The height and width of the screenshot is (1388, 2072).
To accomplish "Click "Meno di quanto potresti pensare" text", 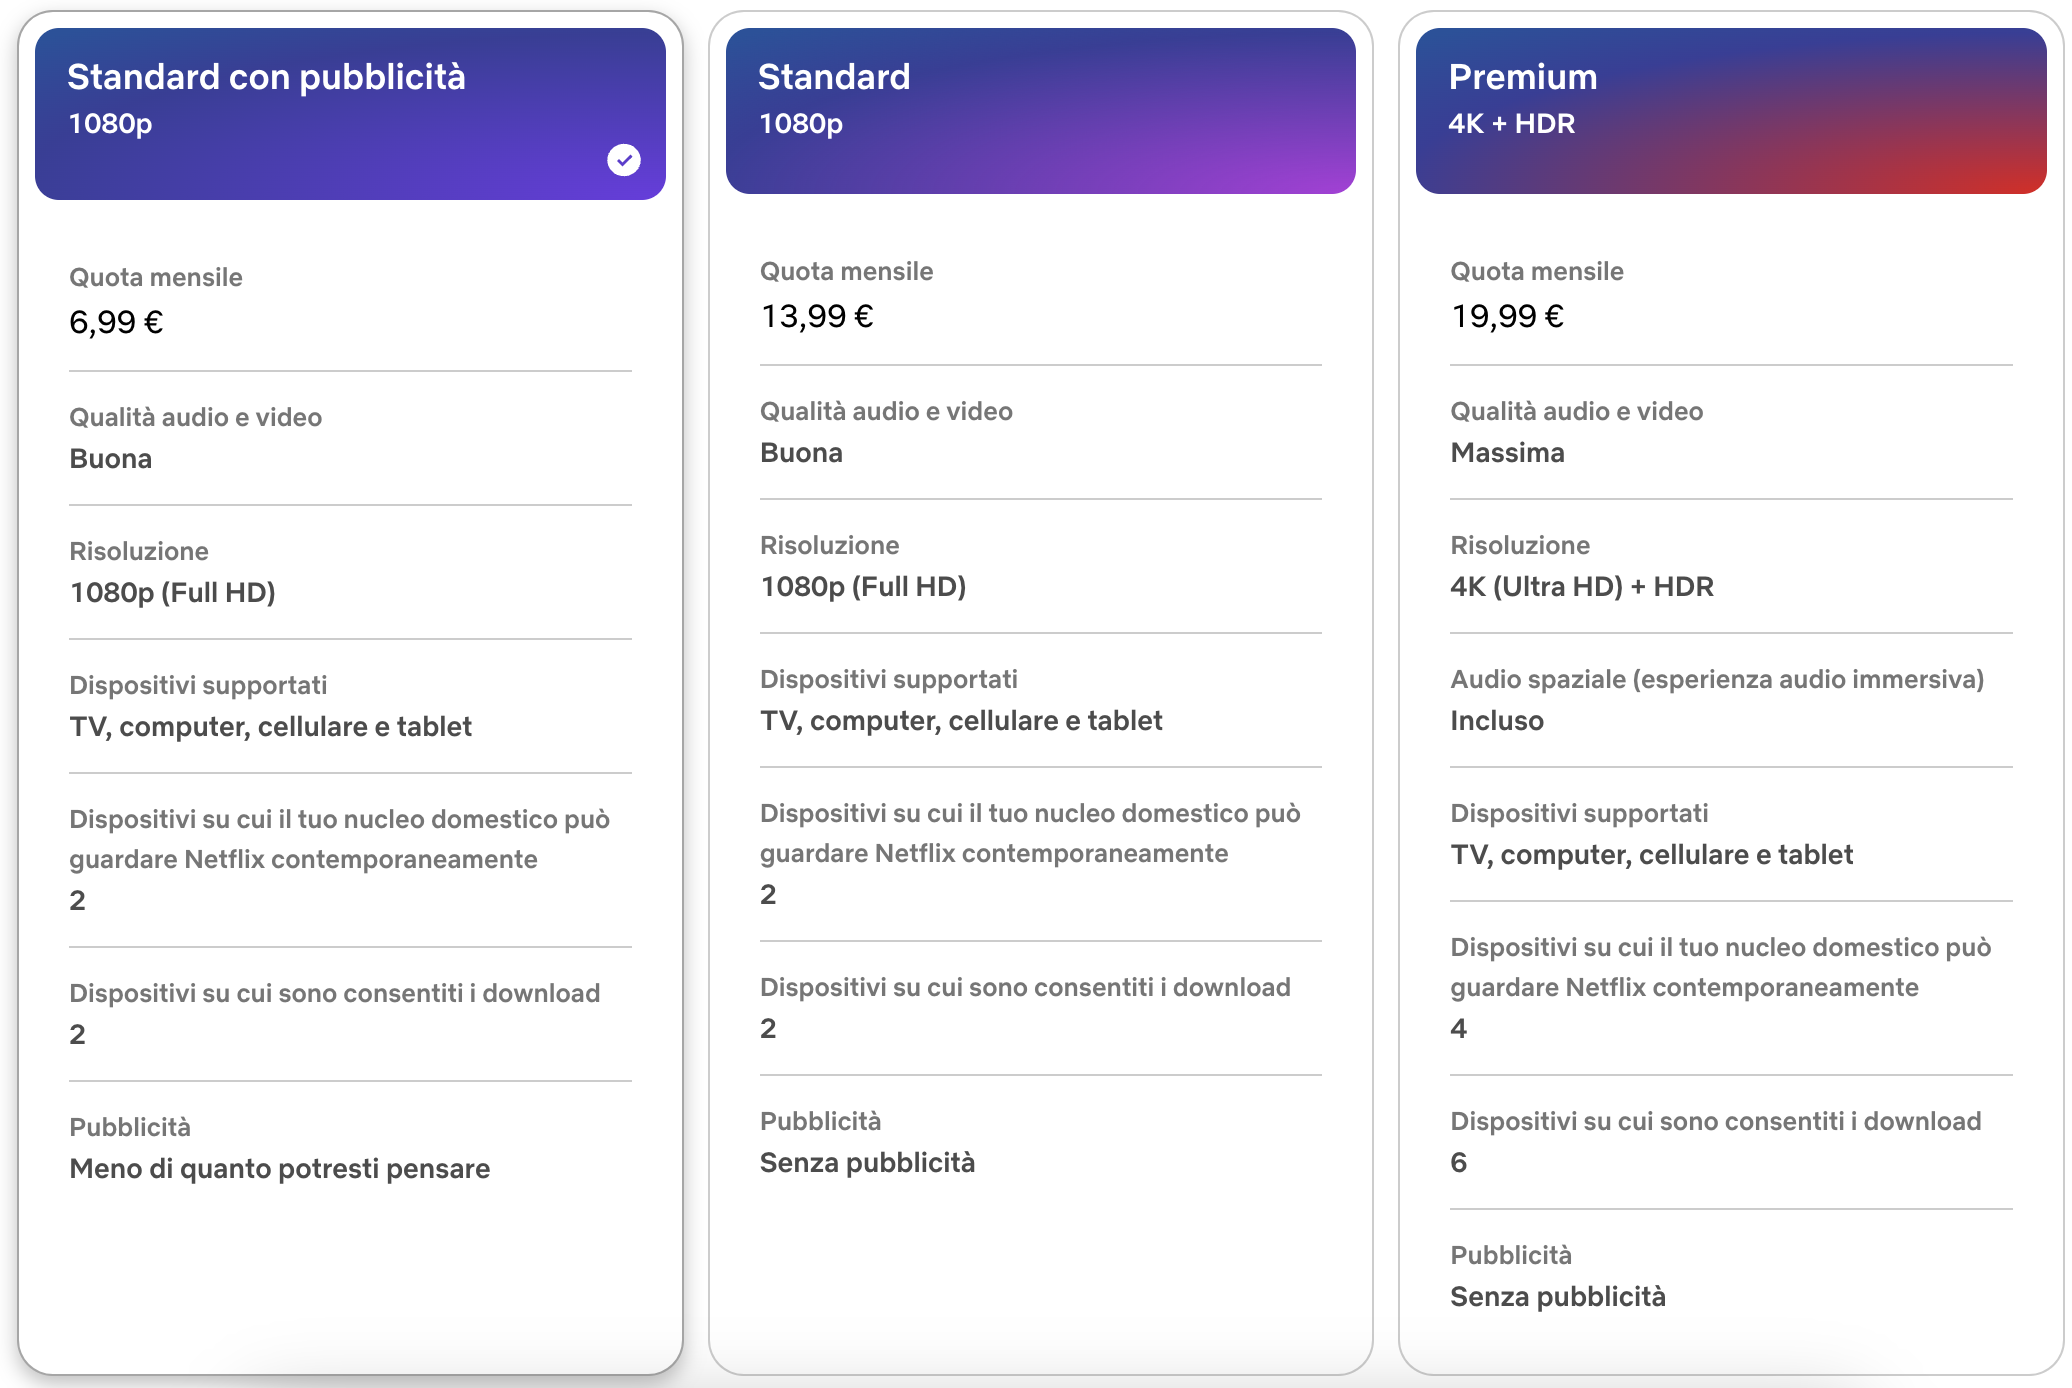I will tap(280, 1169).
